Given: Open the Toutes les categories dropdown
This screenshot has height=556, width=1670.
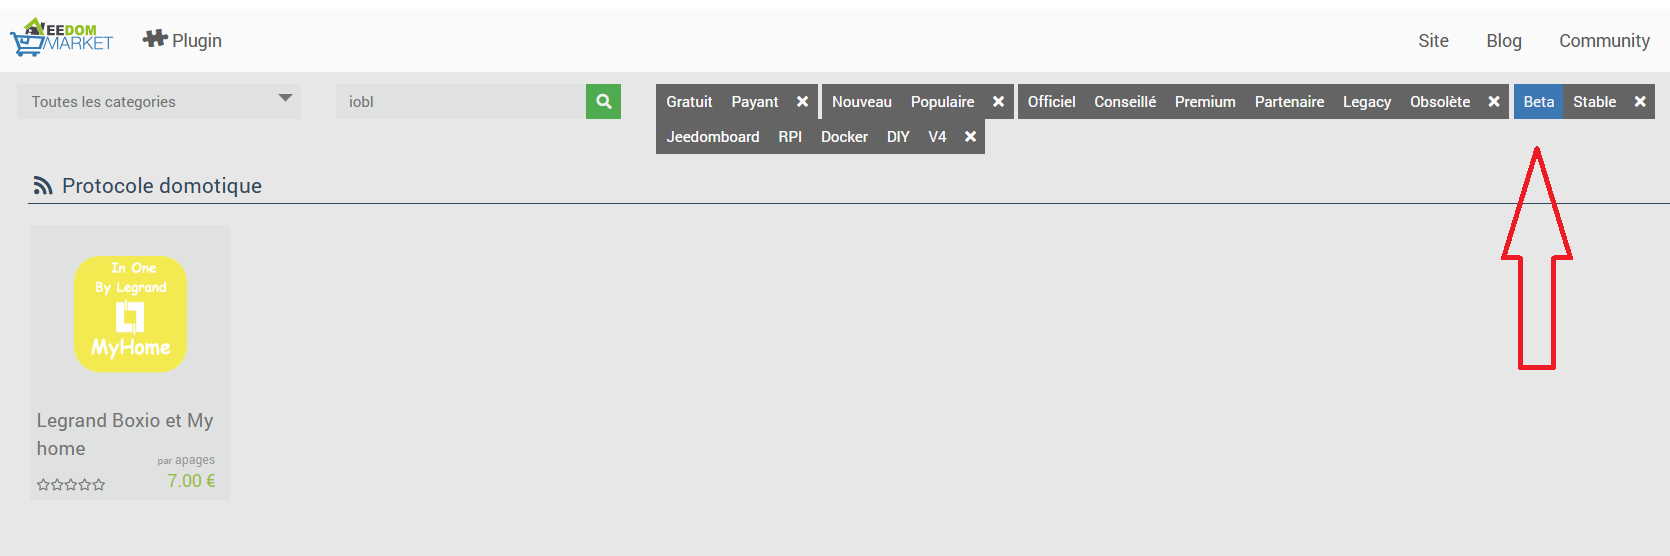Looking at the screenshot, I should (x=159, y=101).
